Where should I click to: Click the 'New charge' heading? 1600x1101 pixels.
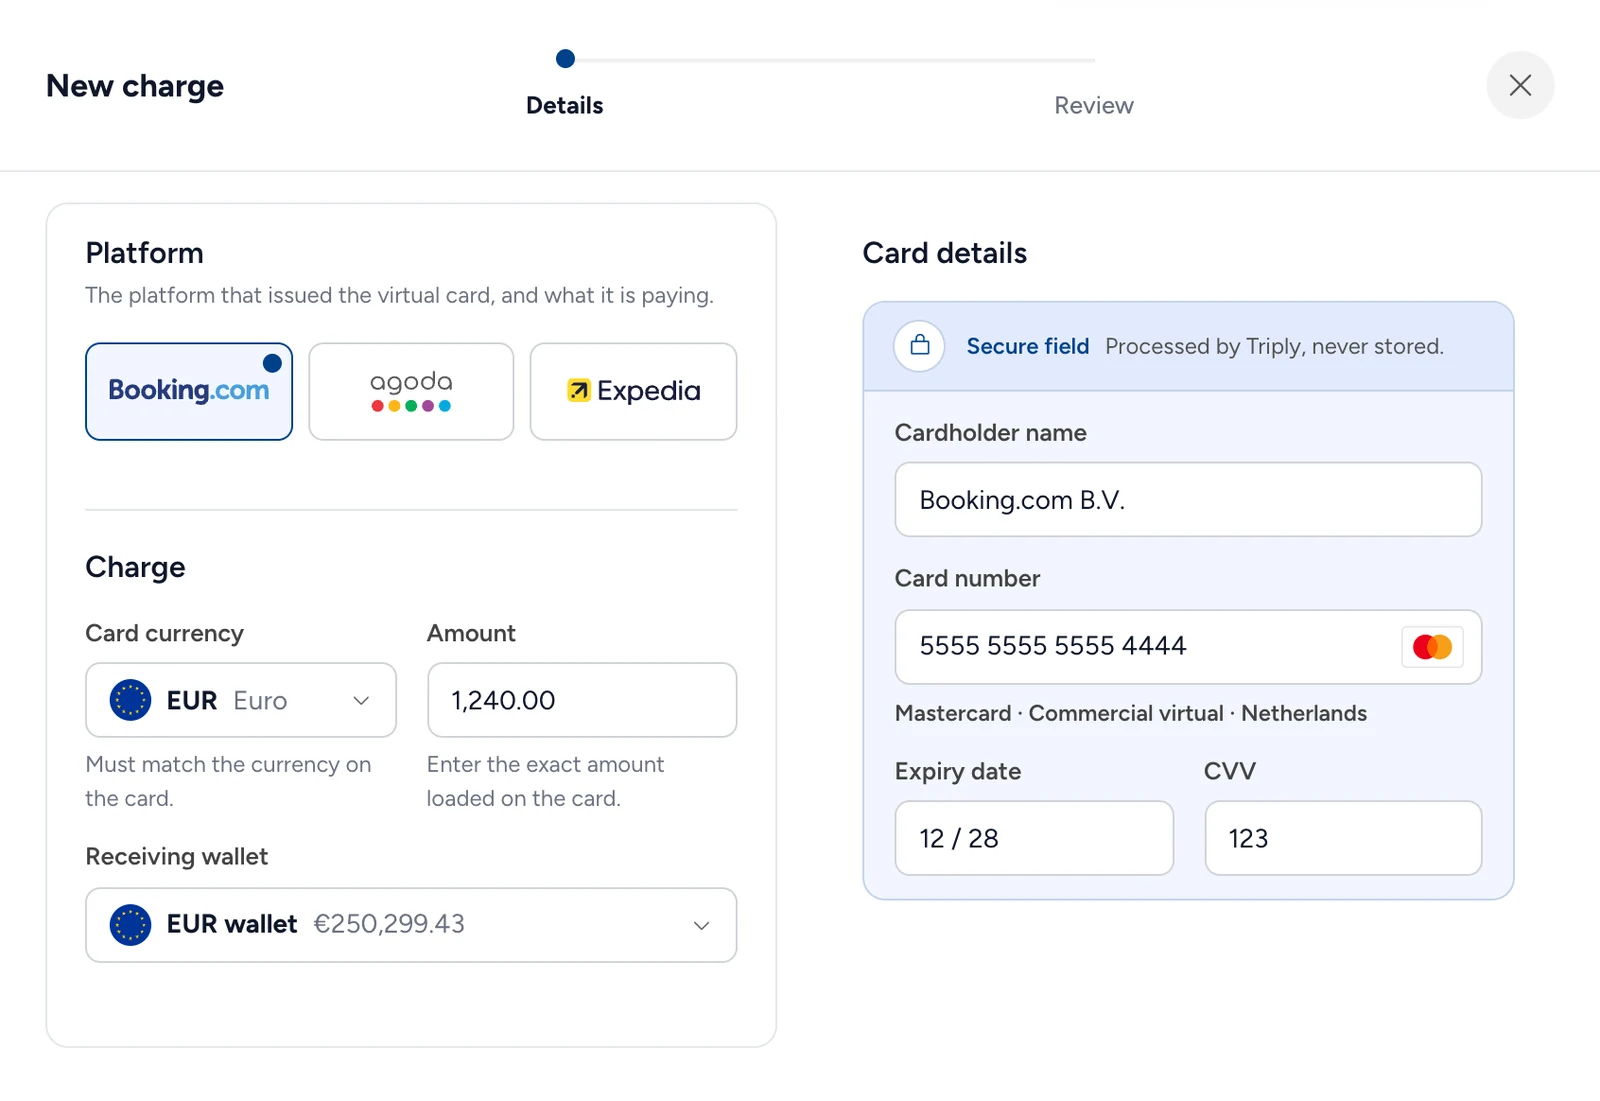pyautogui.click(x=135, y=86)
